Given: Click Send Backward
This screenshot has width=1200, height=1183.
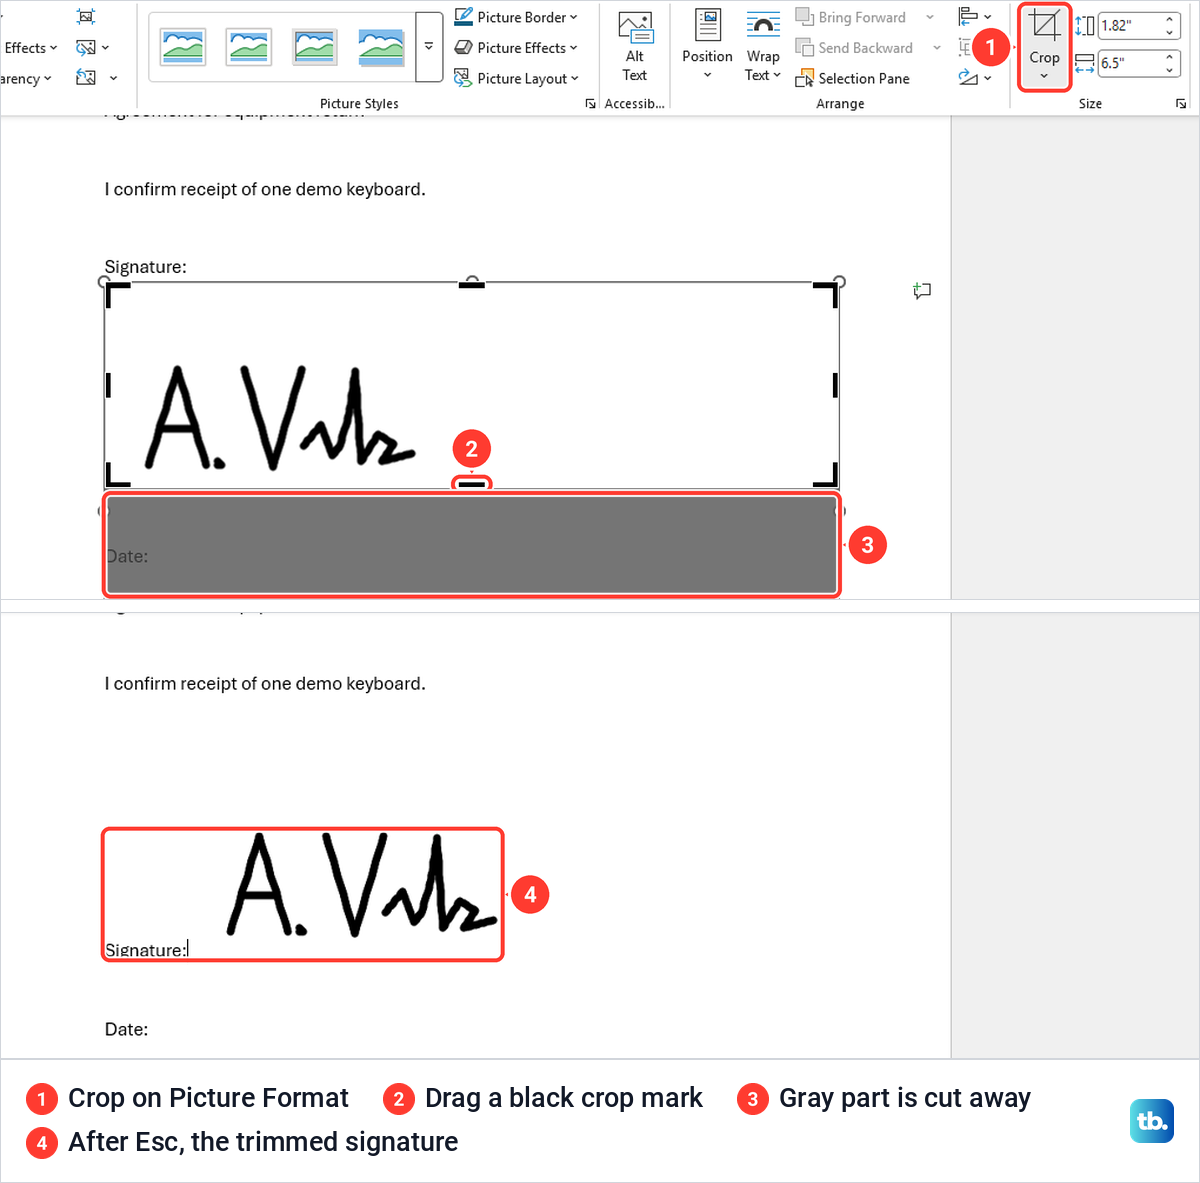Looking at the screenshot, I should pos(854,47).
